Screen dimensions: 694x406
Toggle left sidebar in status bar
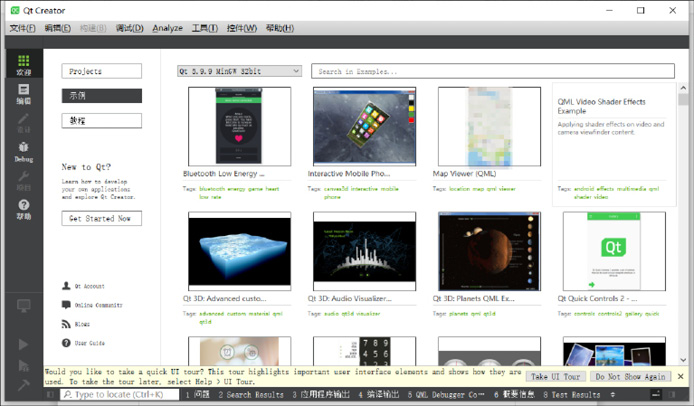(50, 394)
